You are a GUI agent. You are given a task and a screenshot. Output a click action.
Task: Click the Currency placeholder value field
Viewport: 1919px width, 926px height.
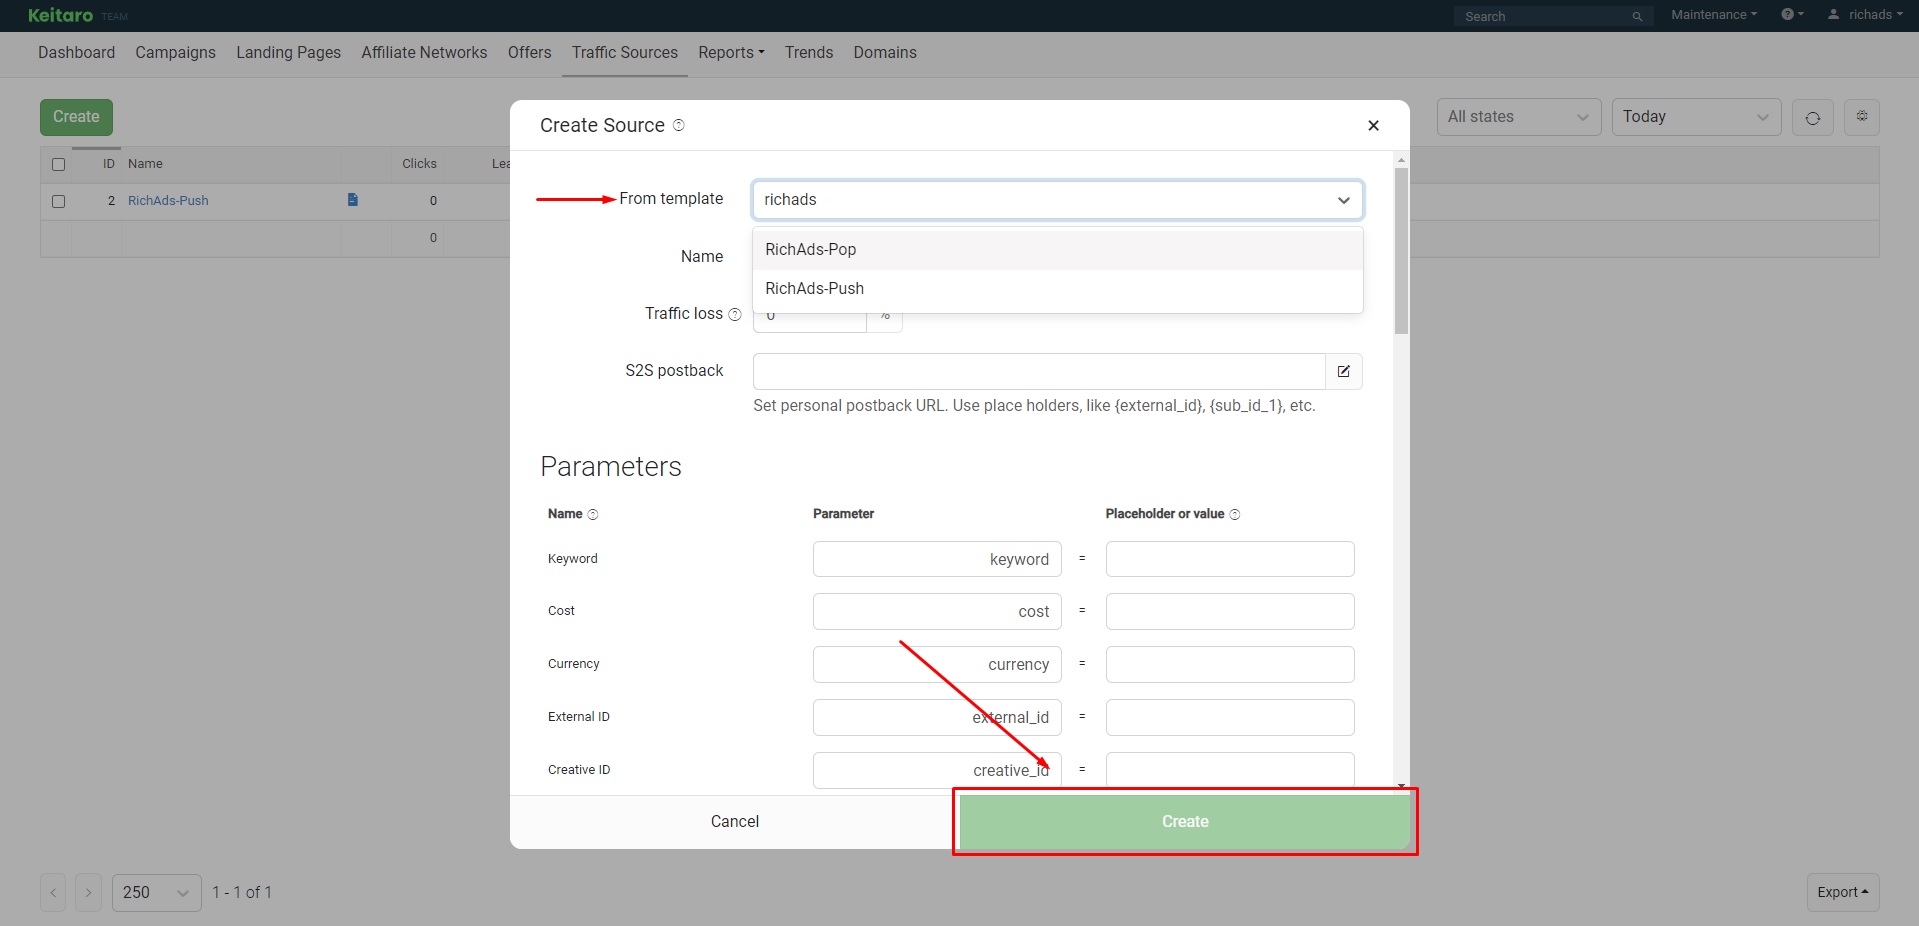click(x=1230, y=665)
